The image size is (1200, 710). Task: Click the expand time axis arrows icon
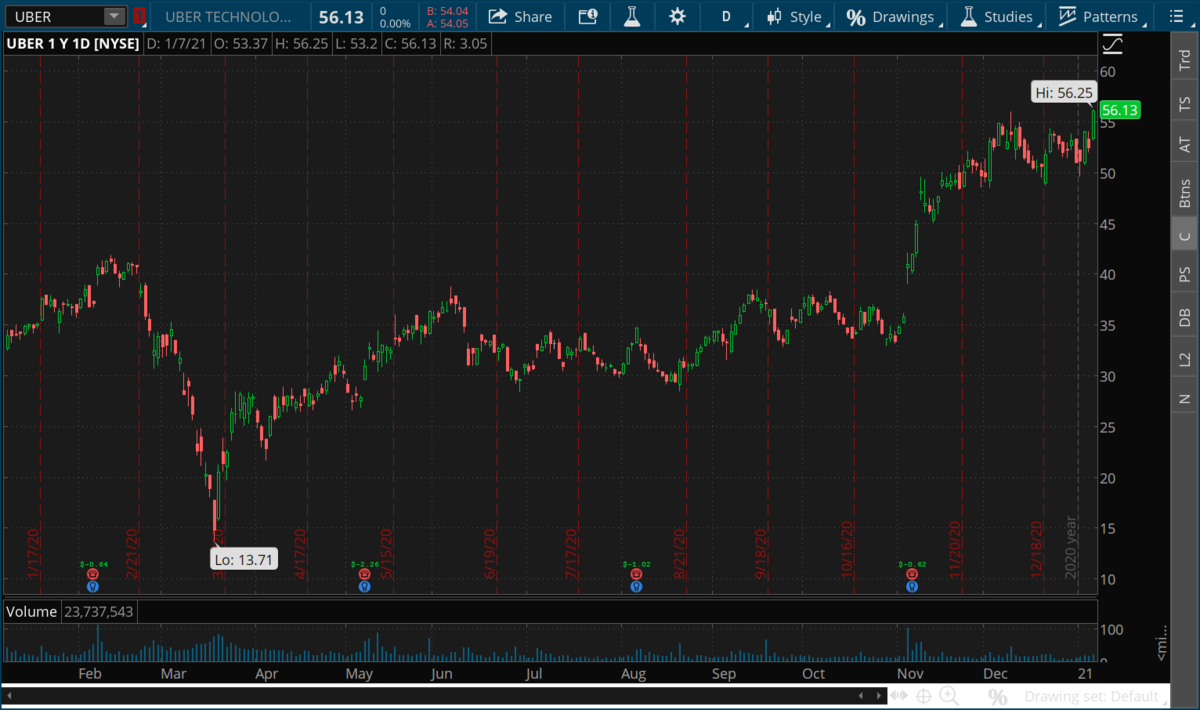tap(901, 696)
